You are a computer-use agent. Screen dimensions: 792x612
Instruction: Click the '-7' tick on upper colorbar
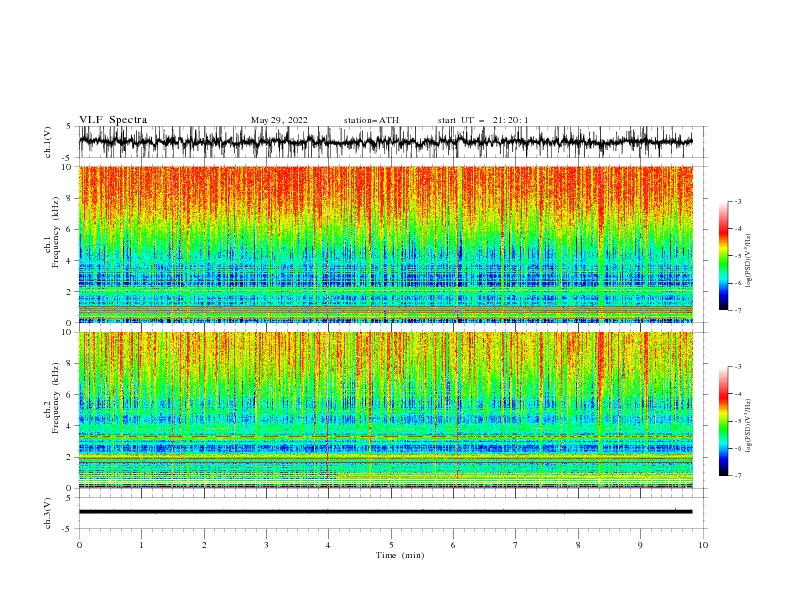pos(737,310)
